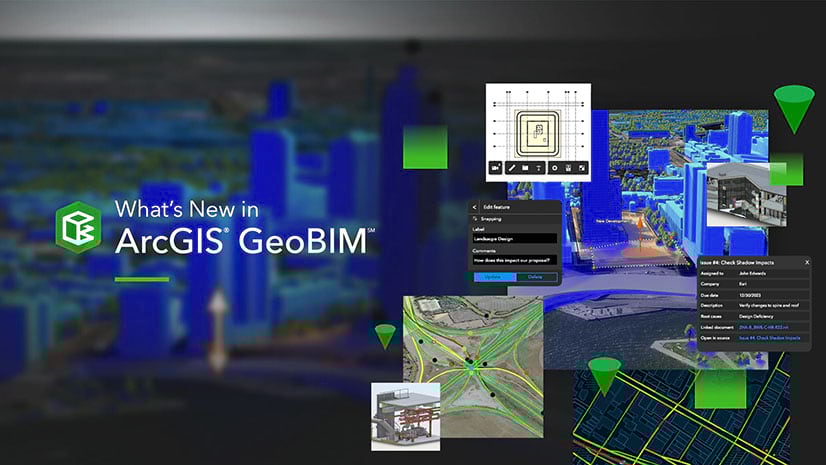The height and width of the screenshot is (465, 826).
Task: Click the circle point tool in drawing toolbar
Action: click(555, 168)
